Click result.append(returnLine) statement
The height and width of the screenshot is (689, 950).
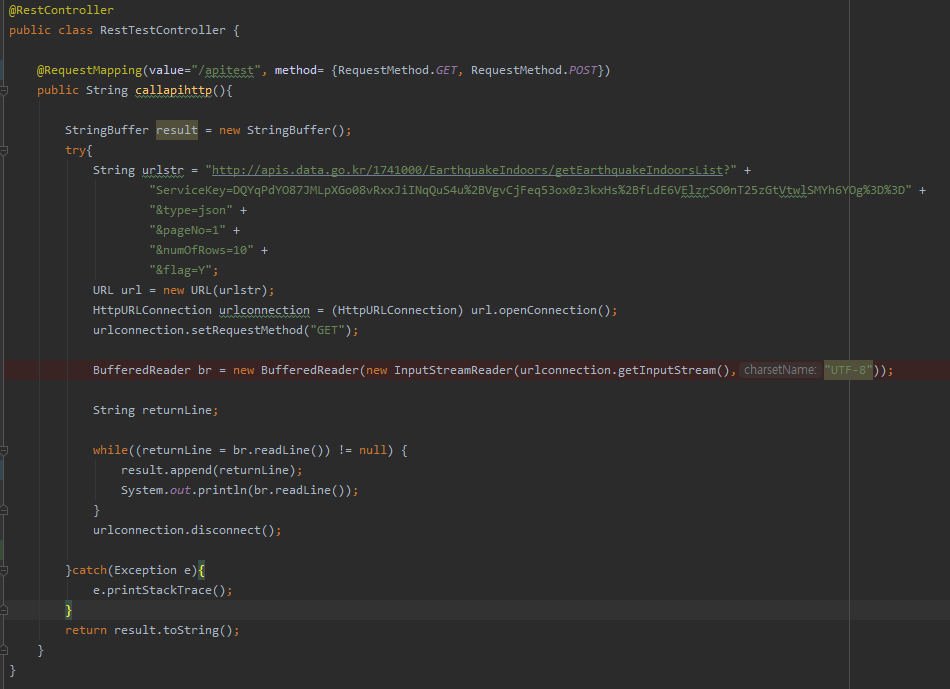click(x=211, y=470)
